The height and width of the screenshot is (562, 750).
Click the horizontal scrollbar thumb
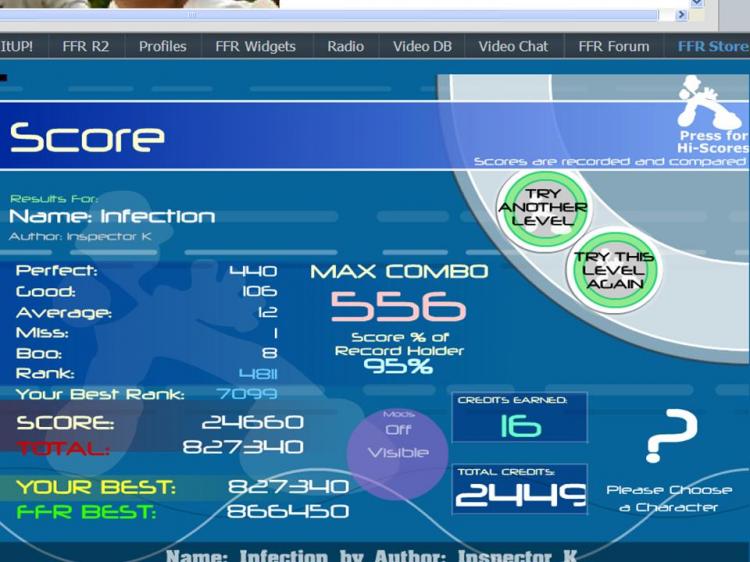point(190,15)
